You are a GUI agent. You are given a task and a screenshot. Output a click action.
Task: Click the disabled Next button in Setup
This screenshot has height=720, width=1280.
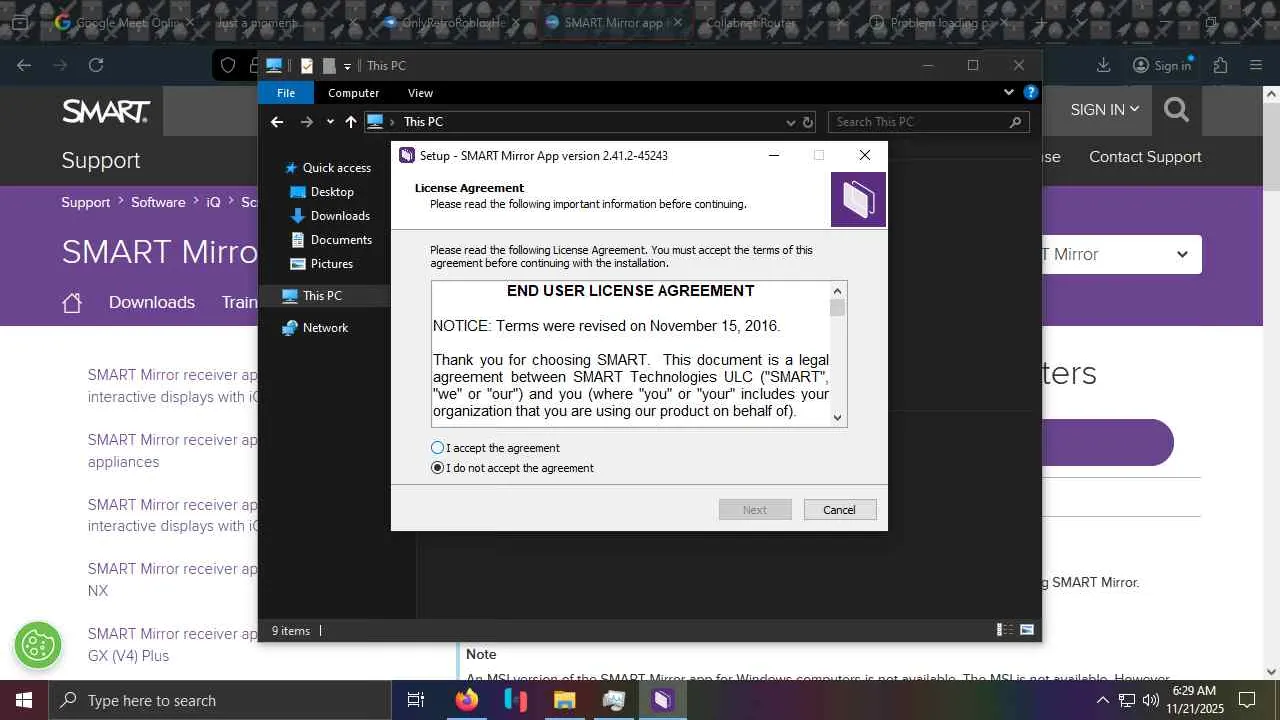point(755,510)
